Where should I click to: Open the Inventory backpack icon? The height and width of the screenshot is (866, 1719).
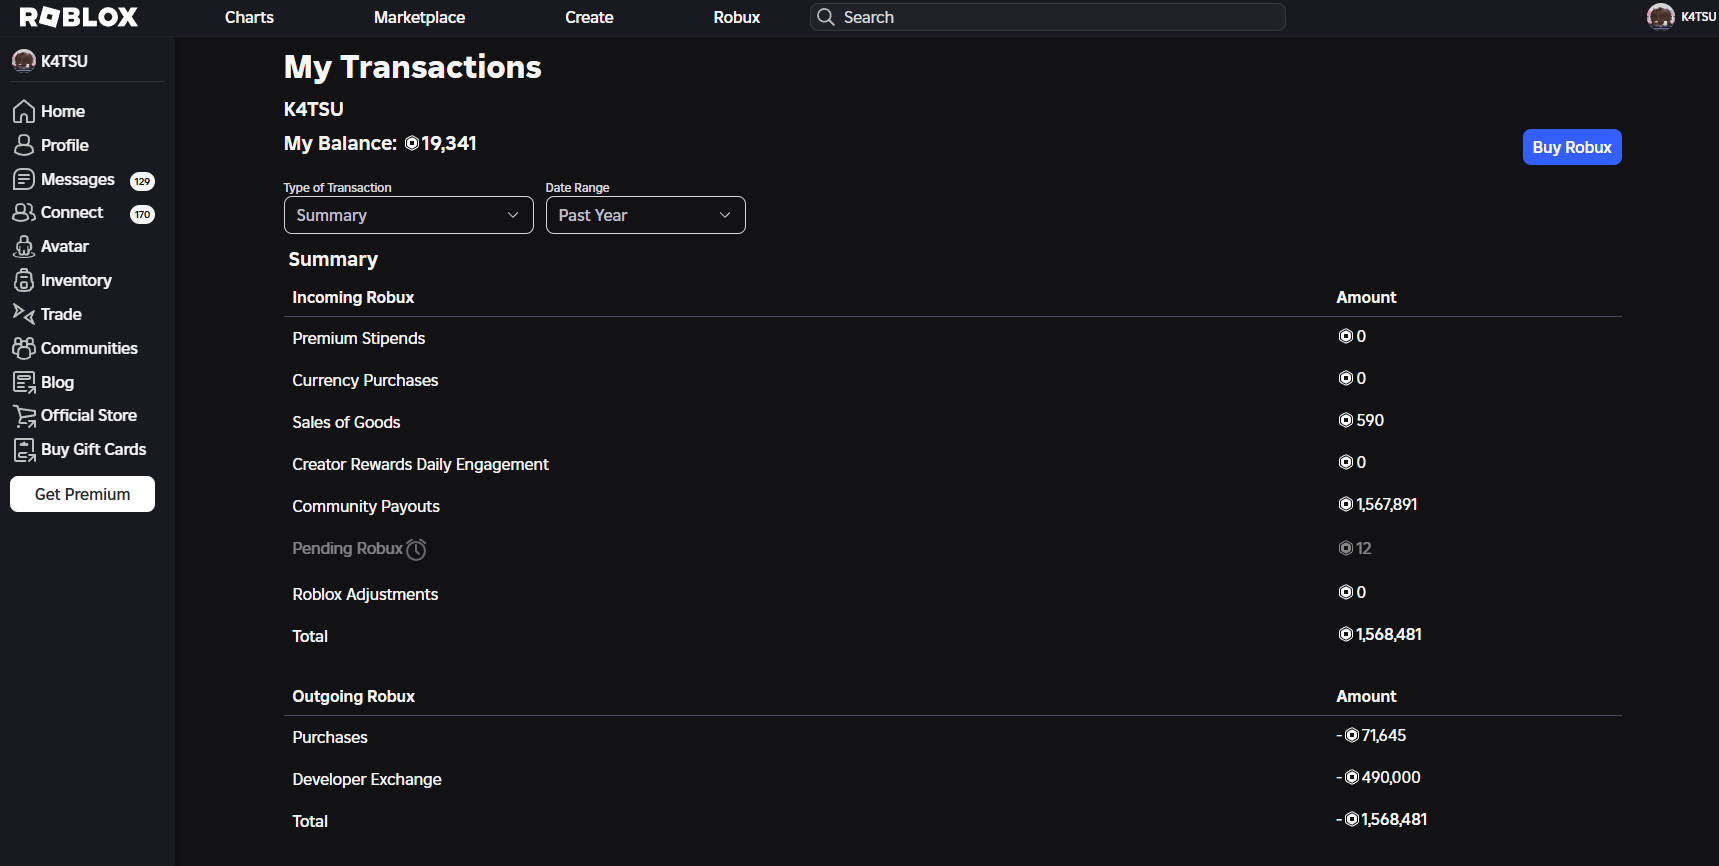24,280
